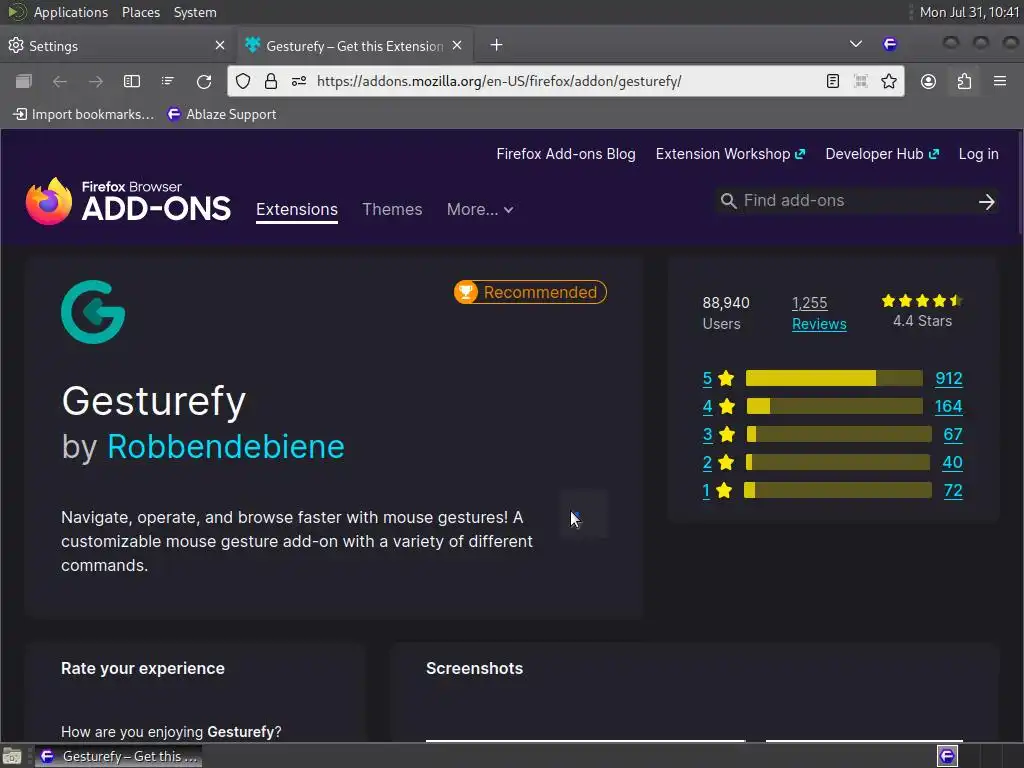Screen dimensions: 1024x768
Task: Click the URL address bar
Action: click(566, 82)
